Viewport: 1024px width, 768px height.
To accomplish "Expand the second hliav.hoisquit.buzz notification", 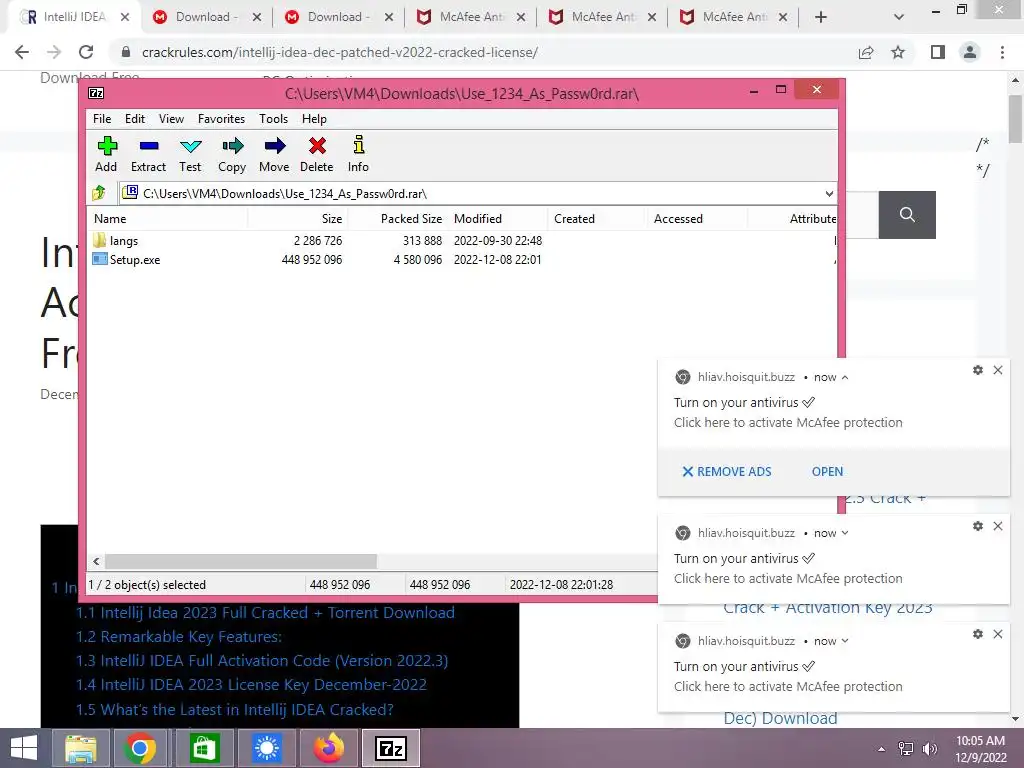I will point(845,533).
